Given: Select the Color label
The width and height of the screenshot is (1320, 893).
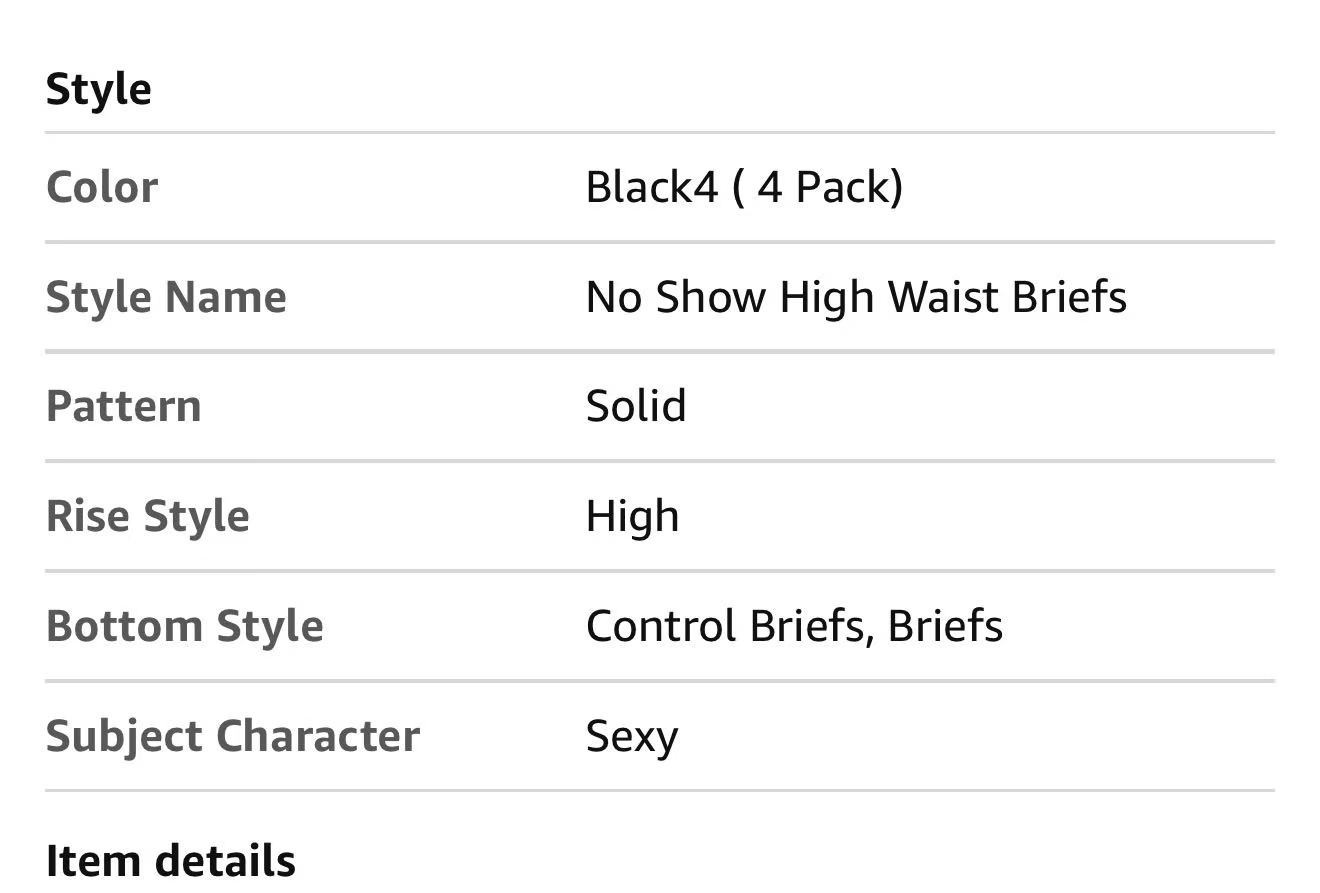Looking at the screenshot, I should click(102, 187).
